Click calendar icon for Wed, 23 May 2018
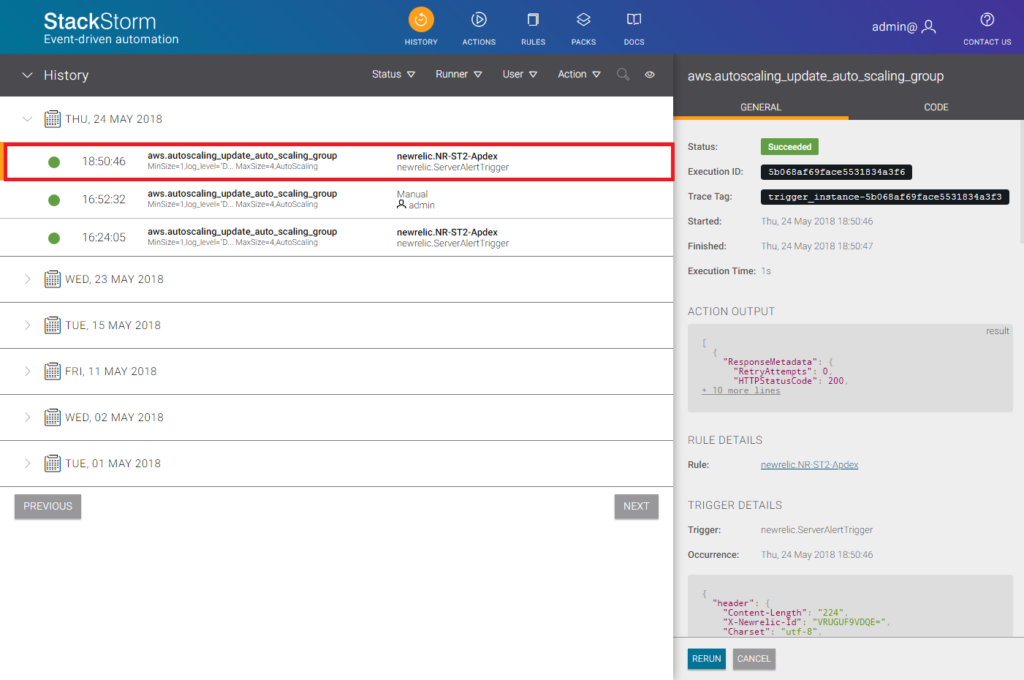 [52, 279]
